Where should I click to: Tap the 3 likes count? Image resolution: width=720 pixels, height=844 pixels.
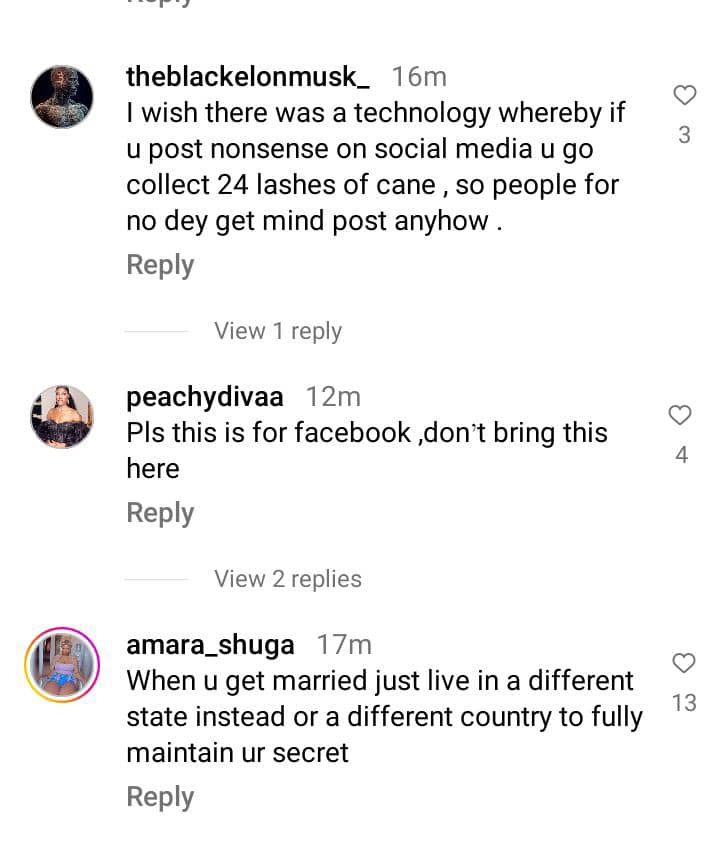click(x=684, y=135)
